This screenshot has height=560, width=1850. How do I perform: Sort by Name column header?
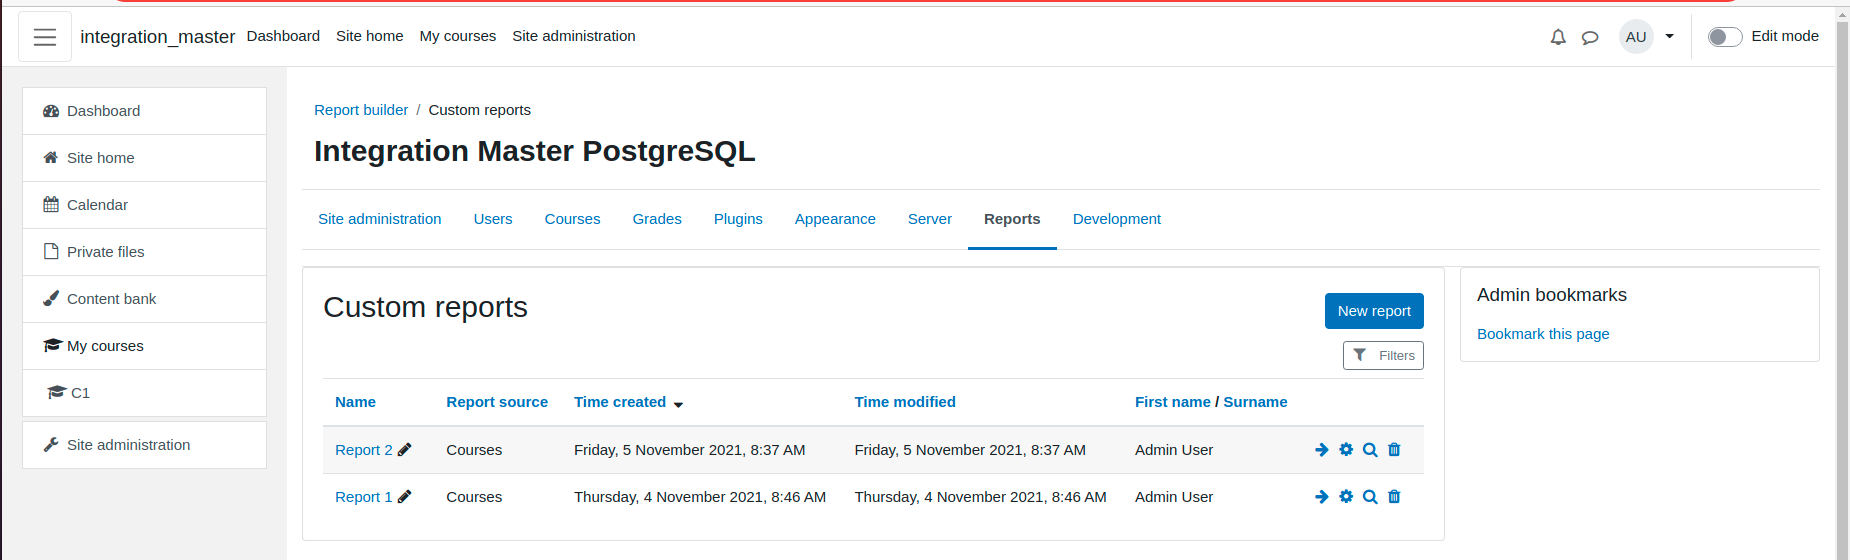(x=355, y=402)
